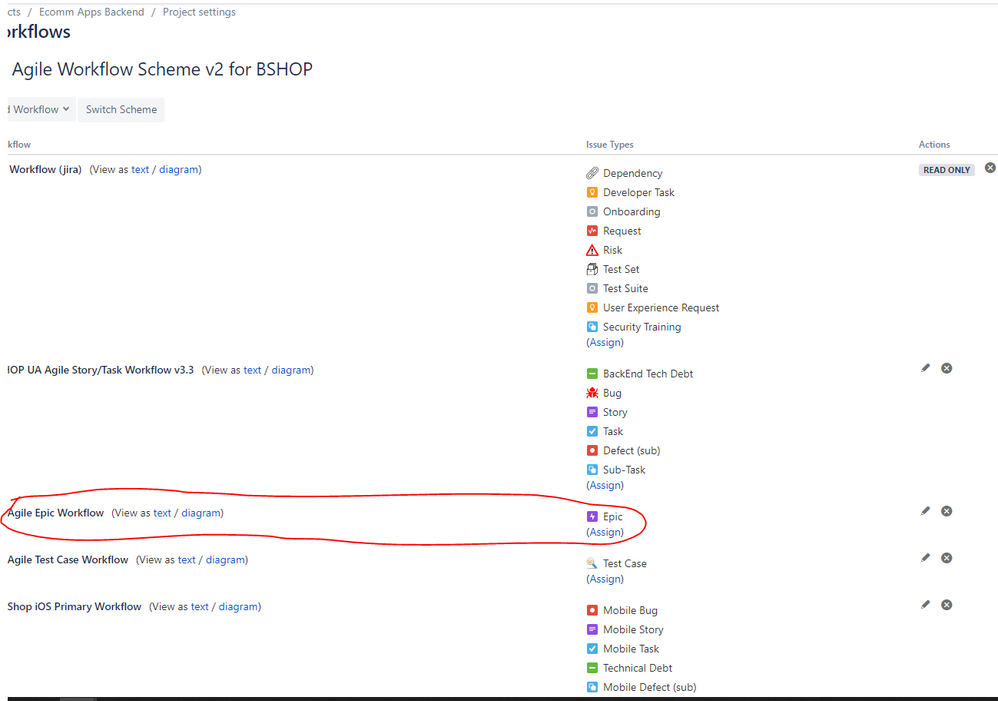Screen dimensions: 998x701
Task: Remove the Shop iOS Primary Workflow
Action: coord(946,605)
